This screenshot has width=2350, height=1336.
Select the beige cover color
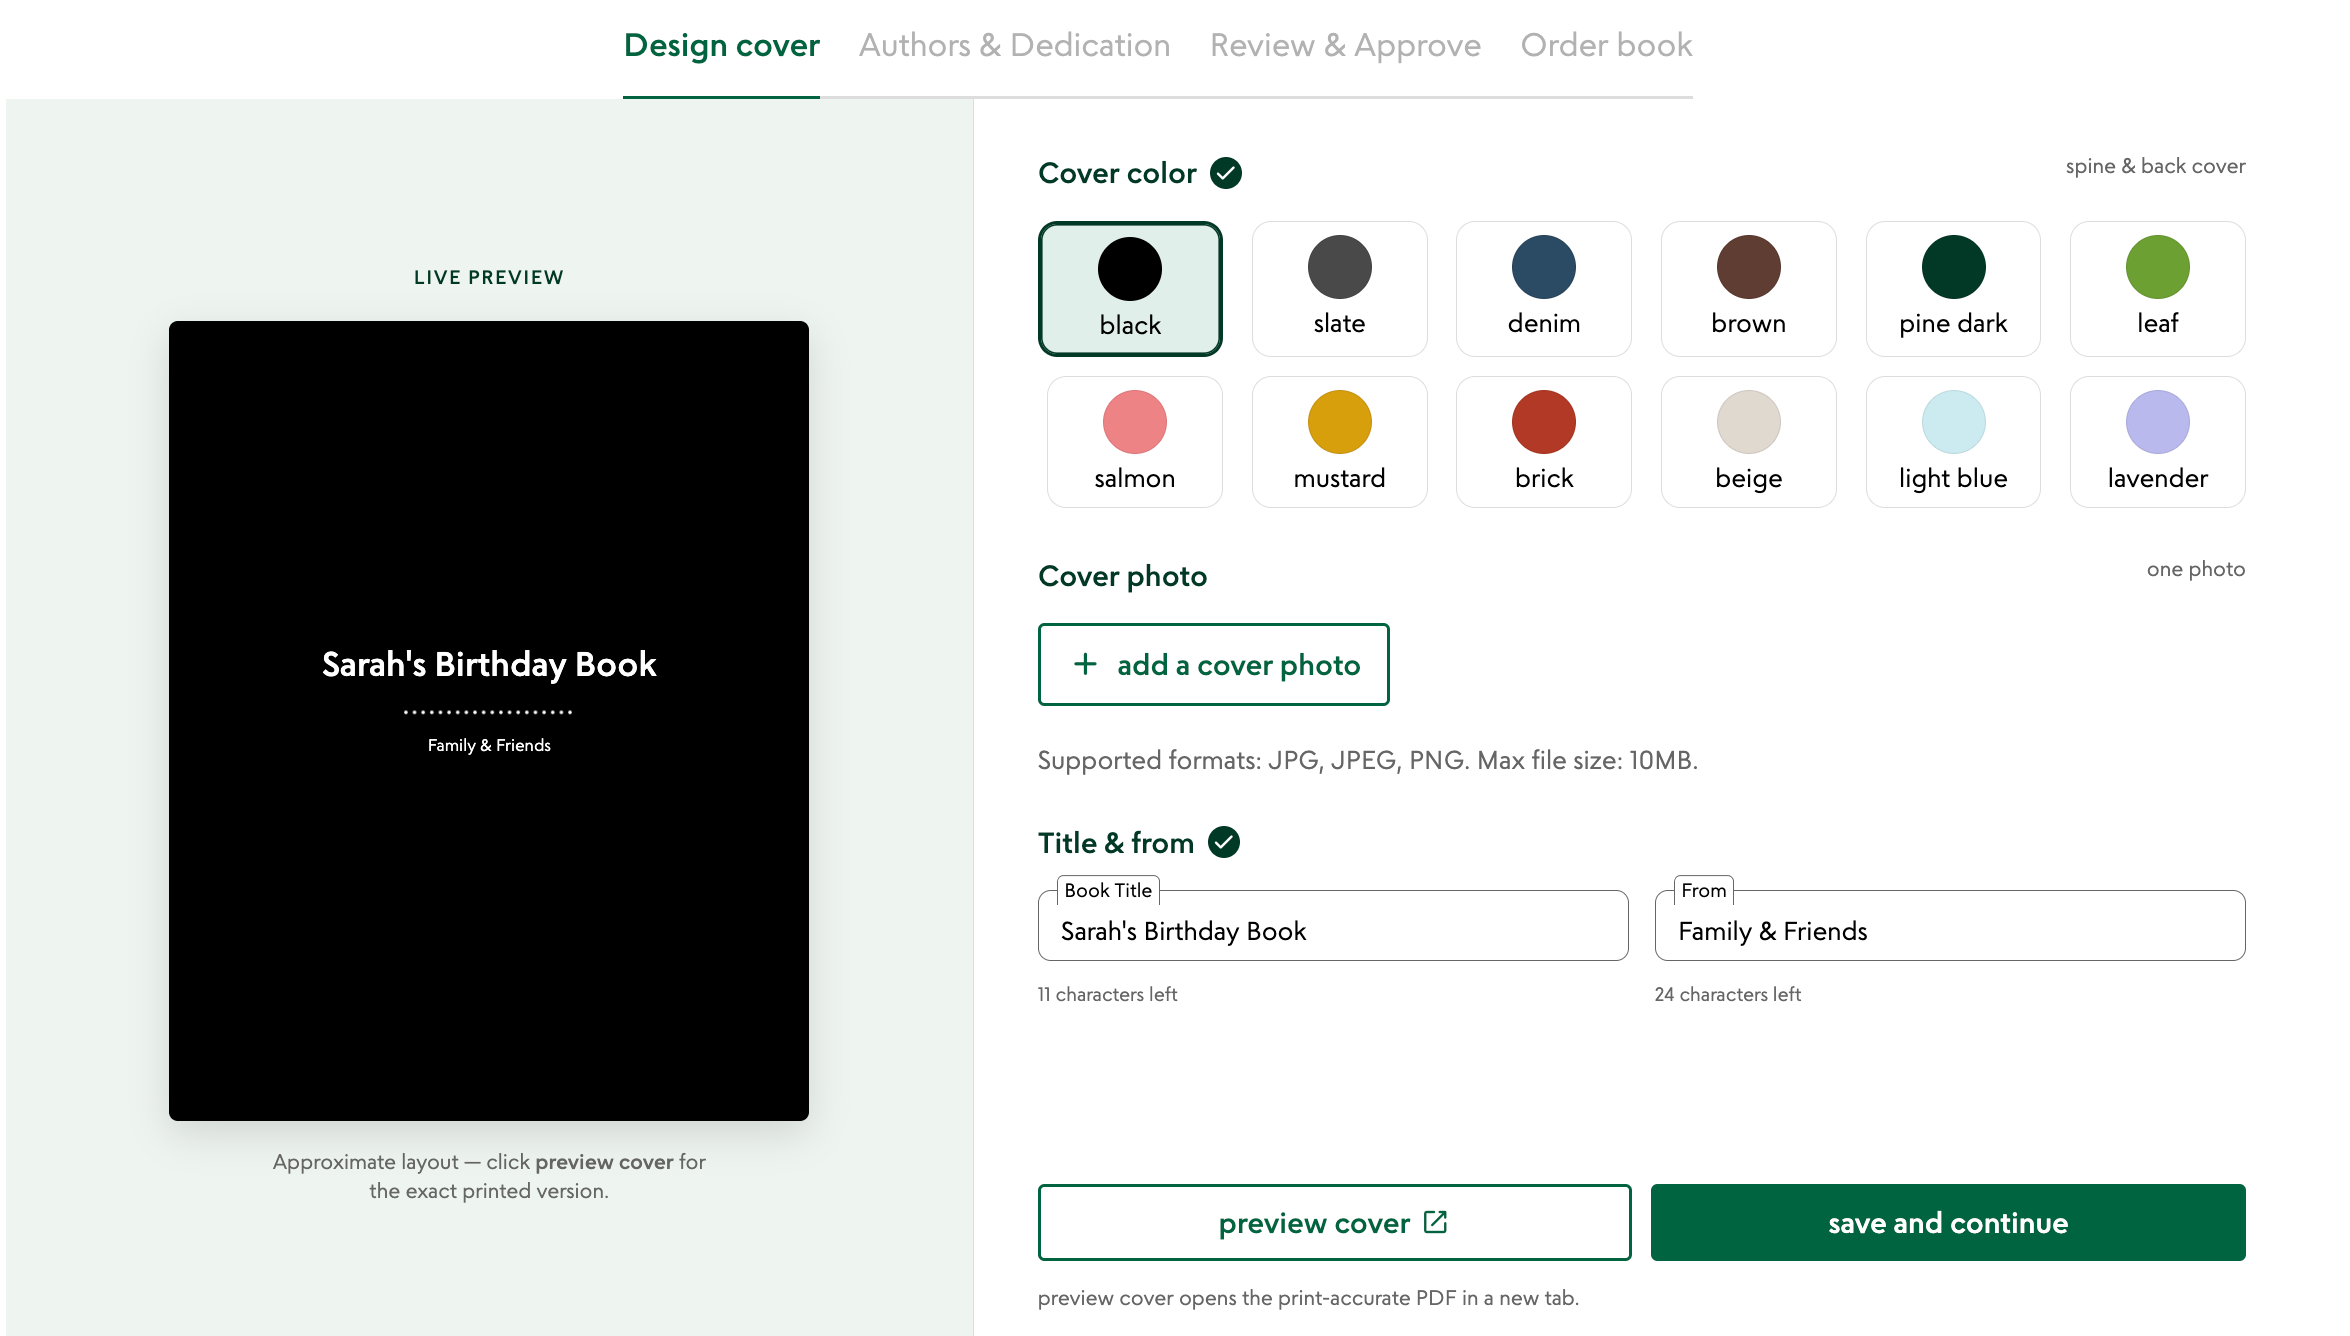(1748, 442)
